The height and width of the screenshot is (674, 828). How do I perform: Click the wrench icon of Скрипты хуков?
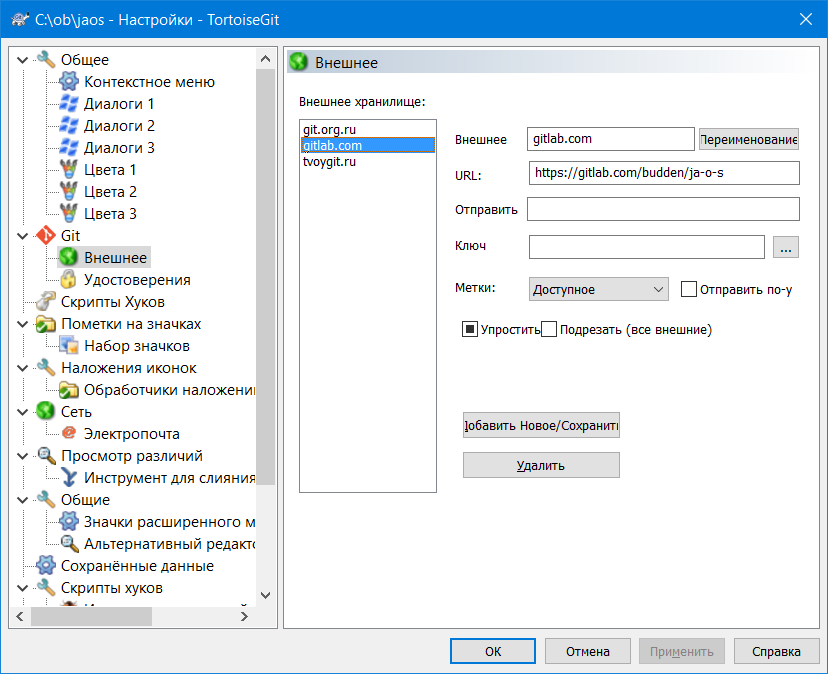point(46,588)
